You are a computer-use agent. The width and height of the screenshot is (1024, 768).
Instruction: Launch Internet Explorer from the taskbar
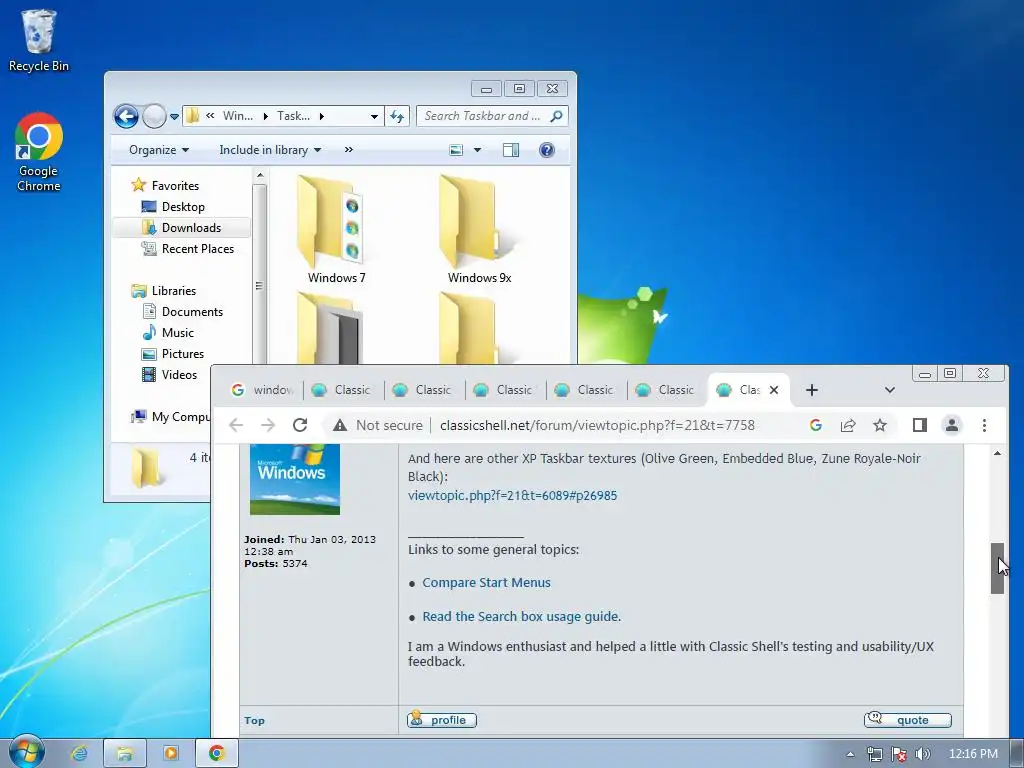[x=79, y=754]
